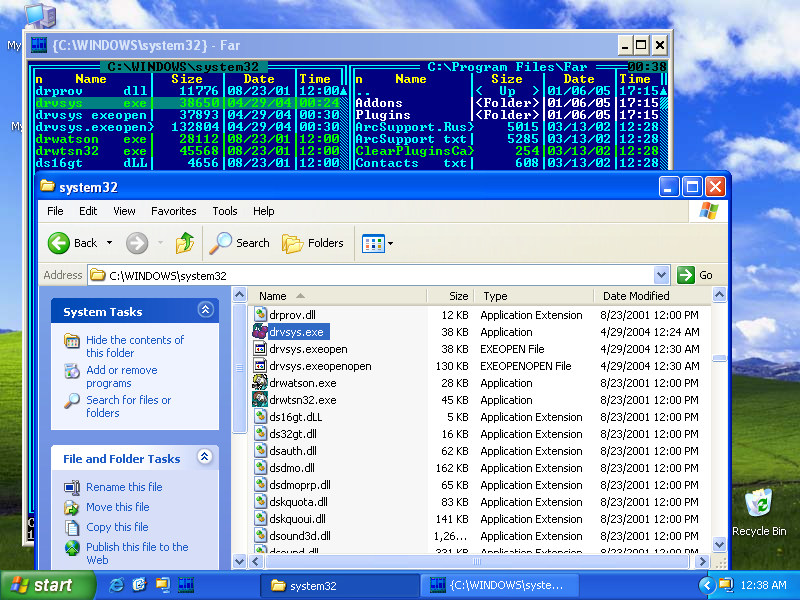Click the dsound3d.dll file icon
The image size is (800, 600).
coord(260,535)
